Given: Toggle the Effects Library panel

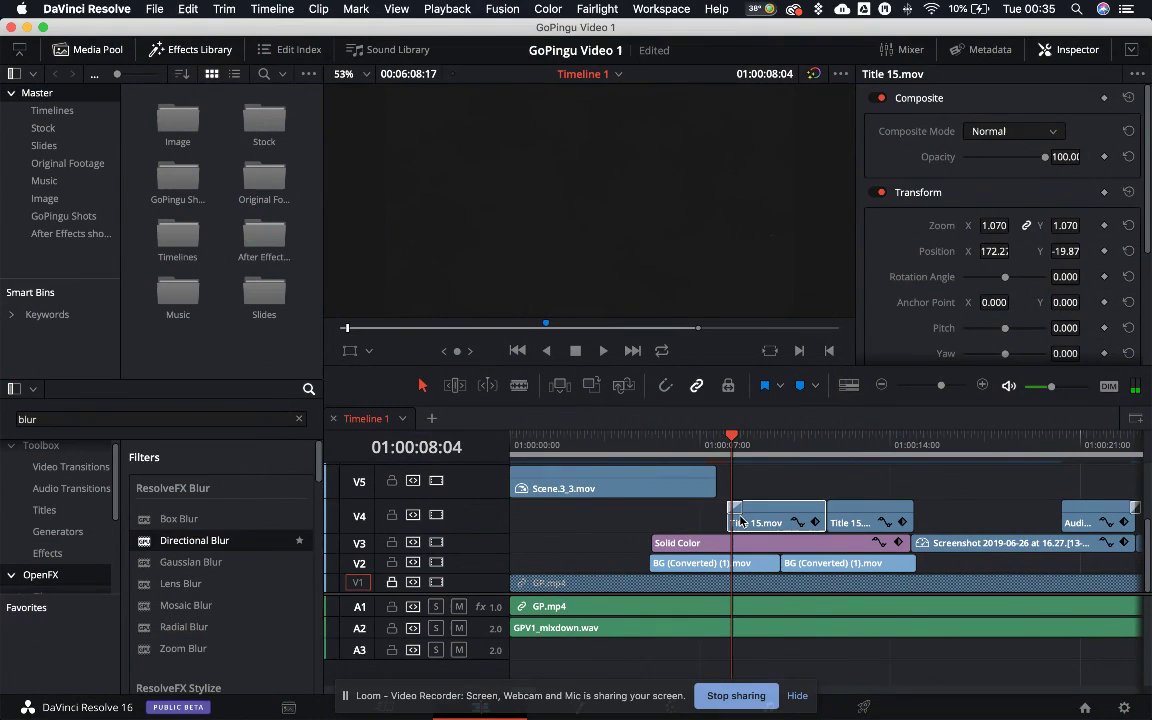Looking at the screenshot, I should pos(190,49).
